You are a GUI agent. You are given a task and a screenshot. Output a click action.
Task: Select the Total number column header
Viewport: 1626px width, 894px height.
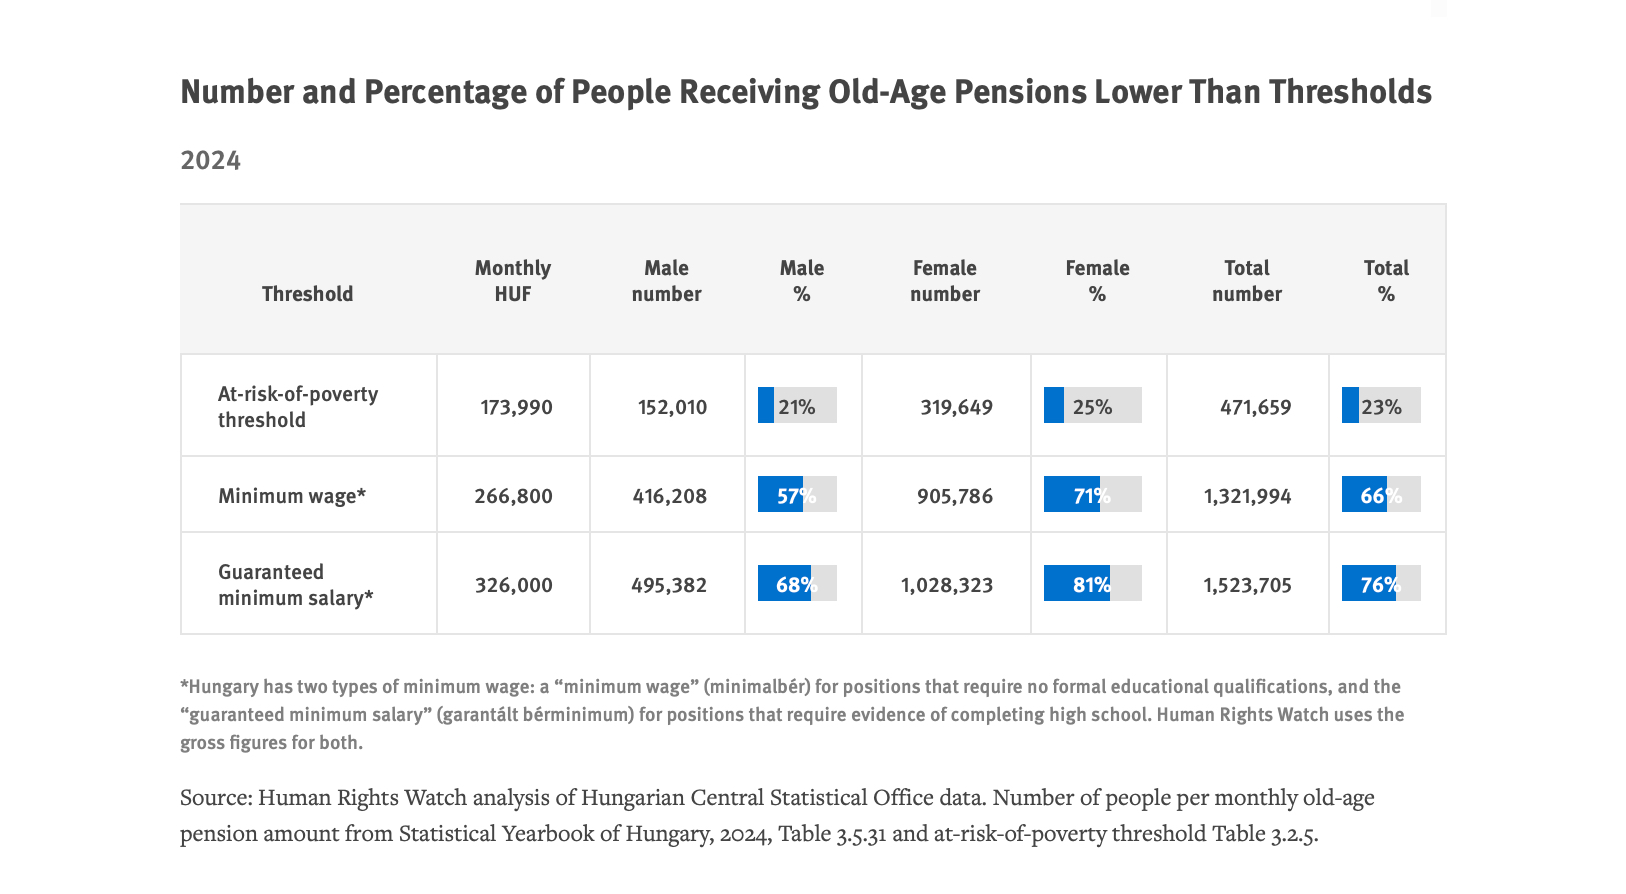[x=1246, y=281]
